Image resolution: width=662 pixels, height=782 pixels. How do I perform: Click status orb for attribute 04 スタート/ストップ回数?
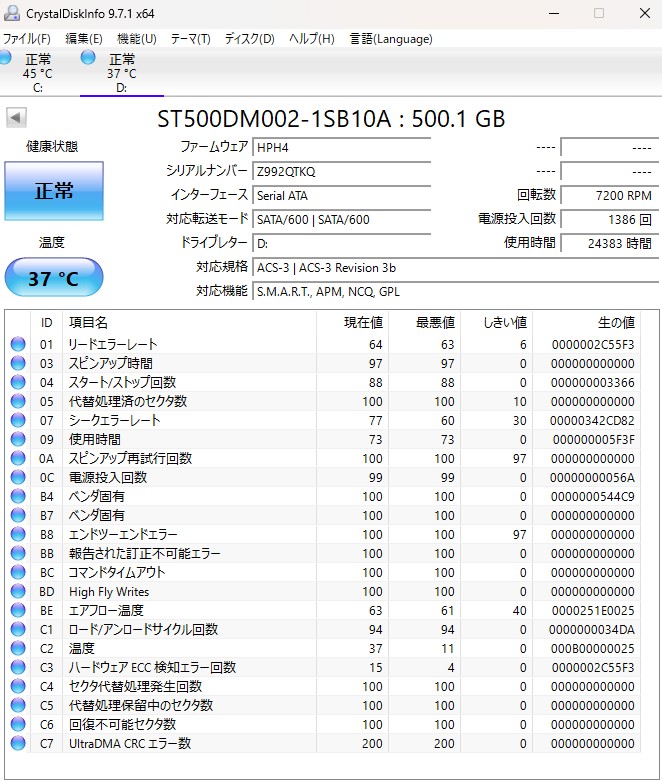click(18, 382)
